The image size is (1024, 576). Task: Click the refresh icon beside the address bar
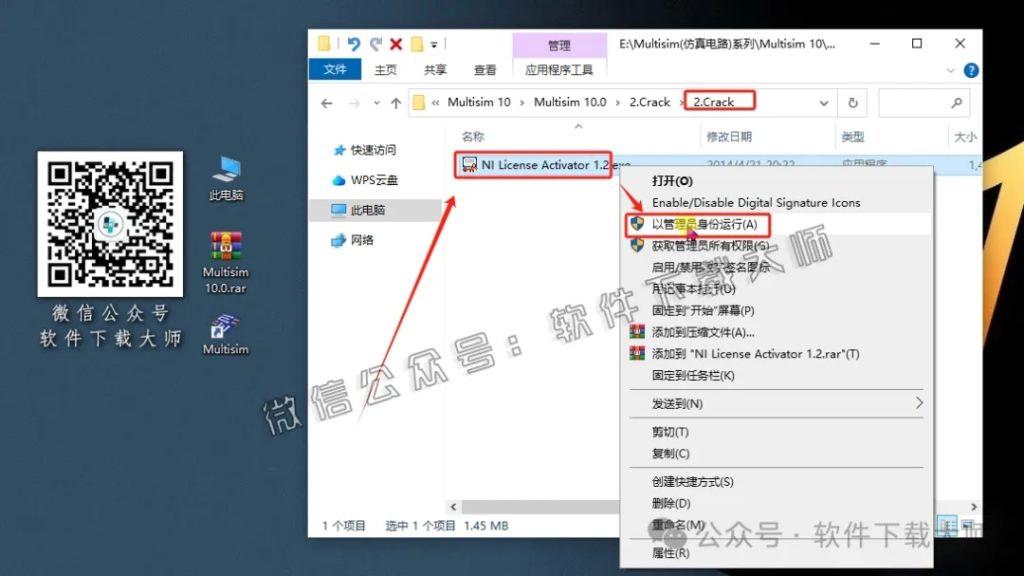tap(851, 101)
